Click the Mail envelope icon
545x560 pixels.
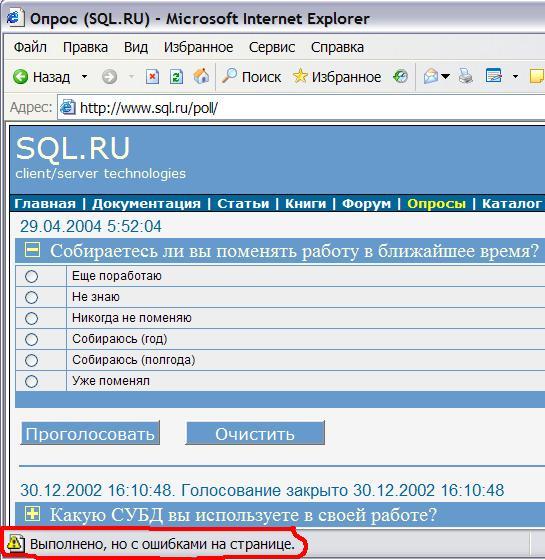pos(431,76)
